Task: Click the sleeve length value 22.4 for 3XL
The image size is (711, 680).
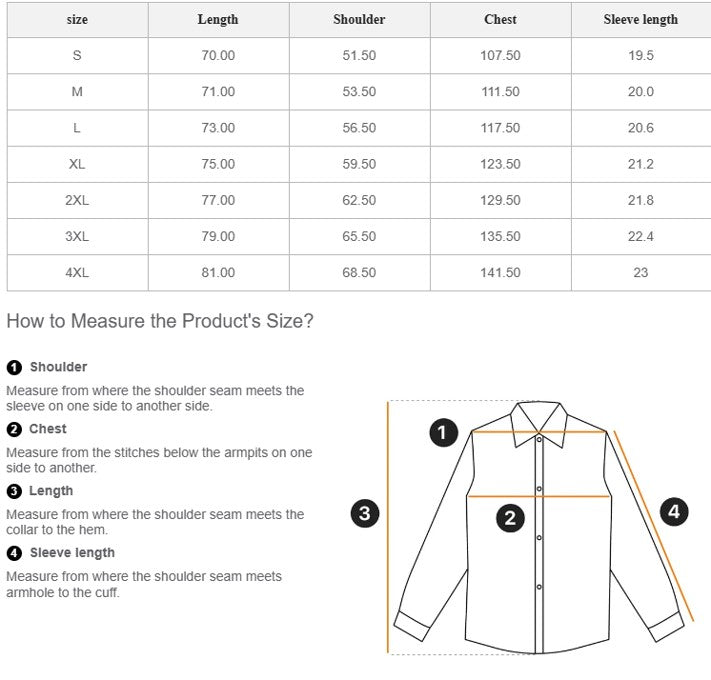Action: (x=640, y=236)
